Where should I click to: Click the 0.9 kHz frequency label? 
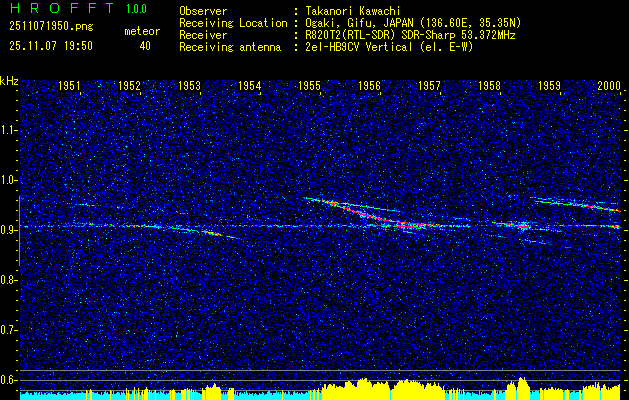click(8, 230)
